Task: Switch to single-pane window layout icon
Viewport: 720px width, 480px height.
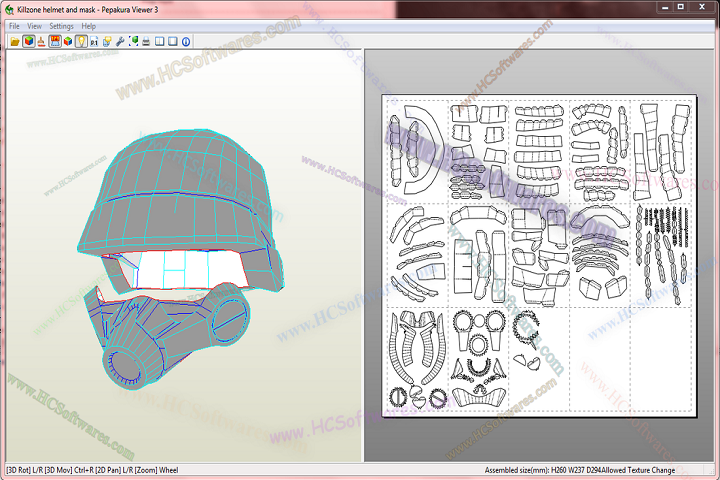Action: [x=173, y=42]
